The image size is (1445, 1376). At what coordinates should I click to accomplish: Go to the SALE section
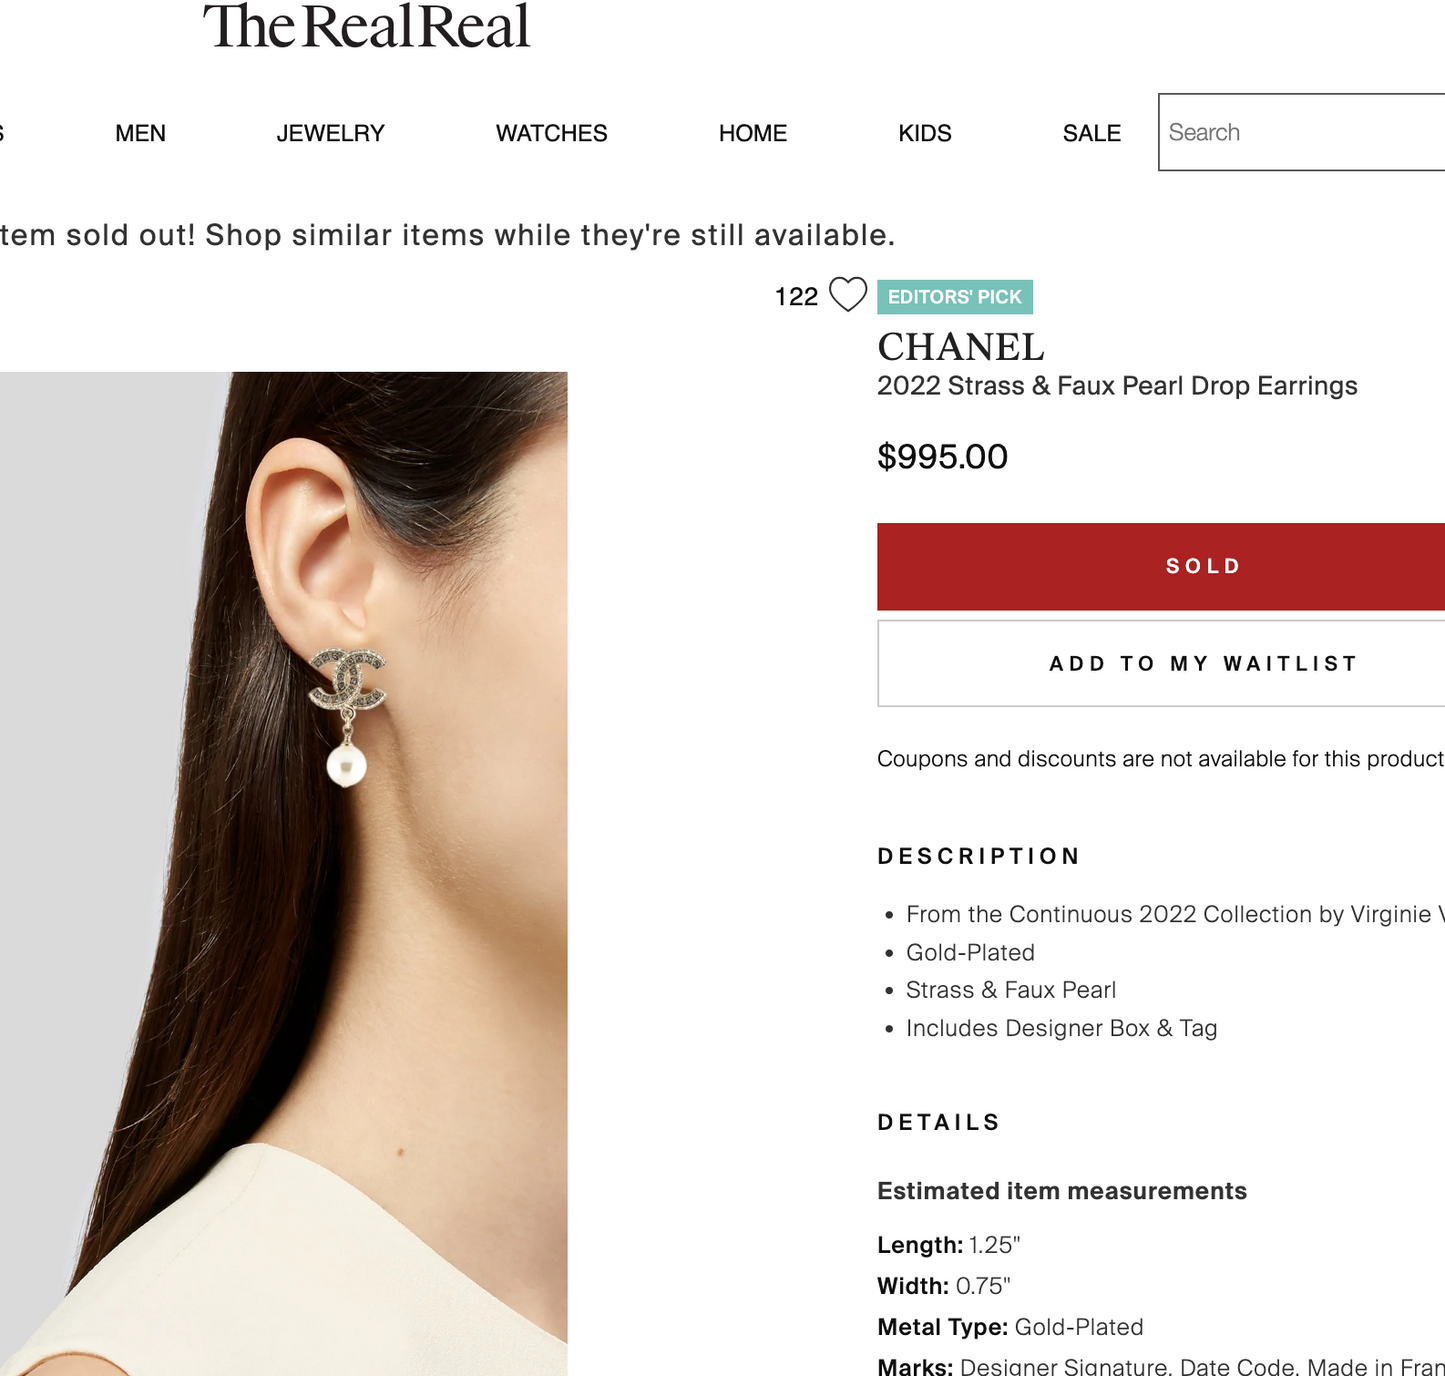coord(1092,133)
